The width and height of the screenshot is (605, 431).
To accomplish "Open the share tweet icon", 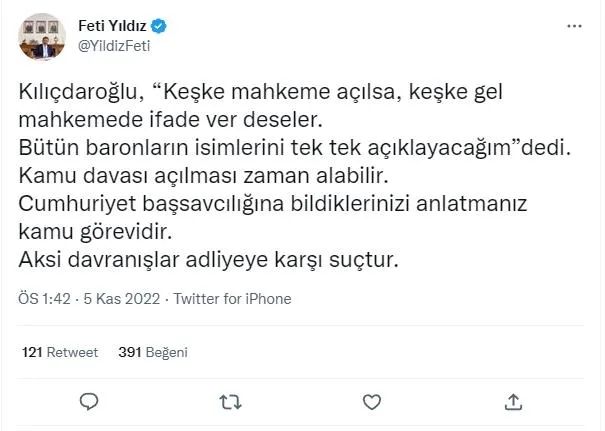I will tap(513, 402).
